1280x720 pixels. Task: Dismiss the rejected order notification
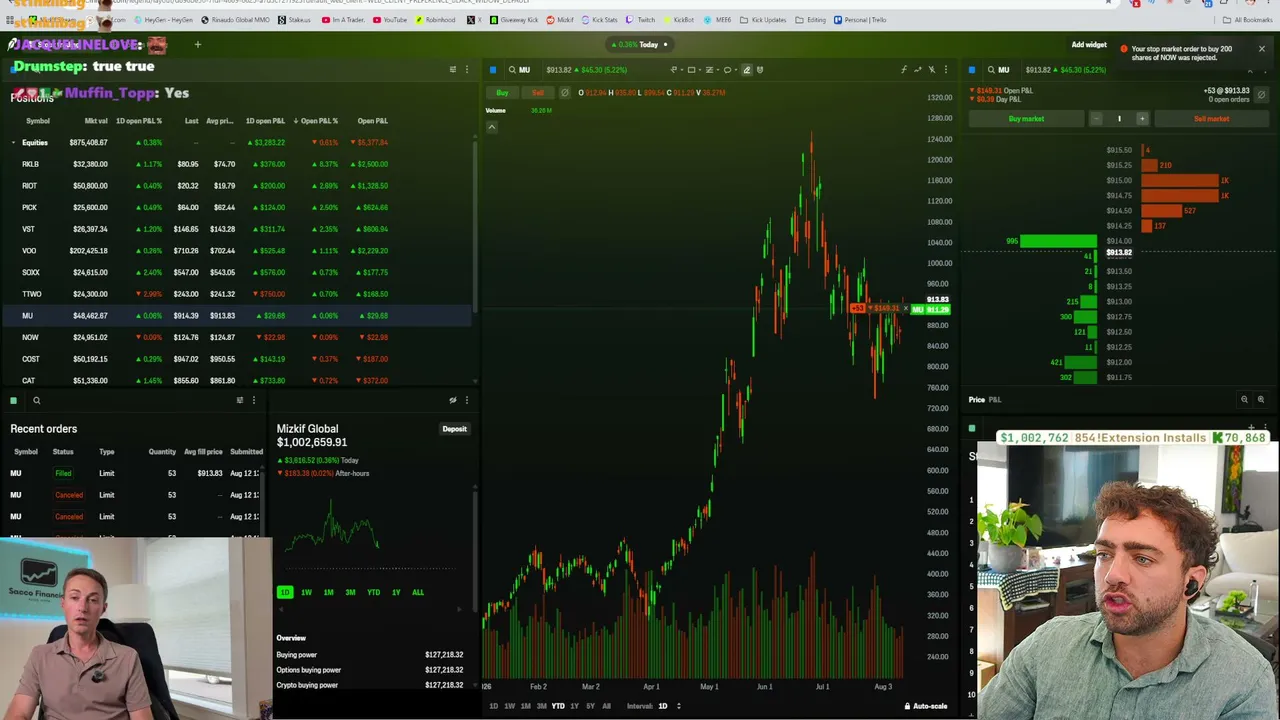click(x=1262, y=49)
